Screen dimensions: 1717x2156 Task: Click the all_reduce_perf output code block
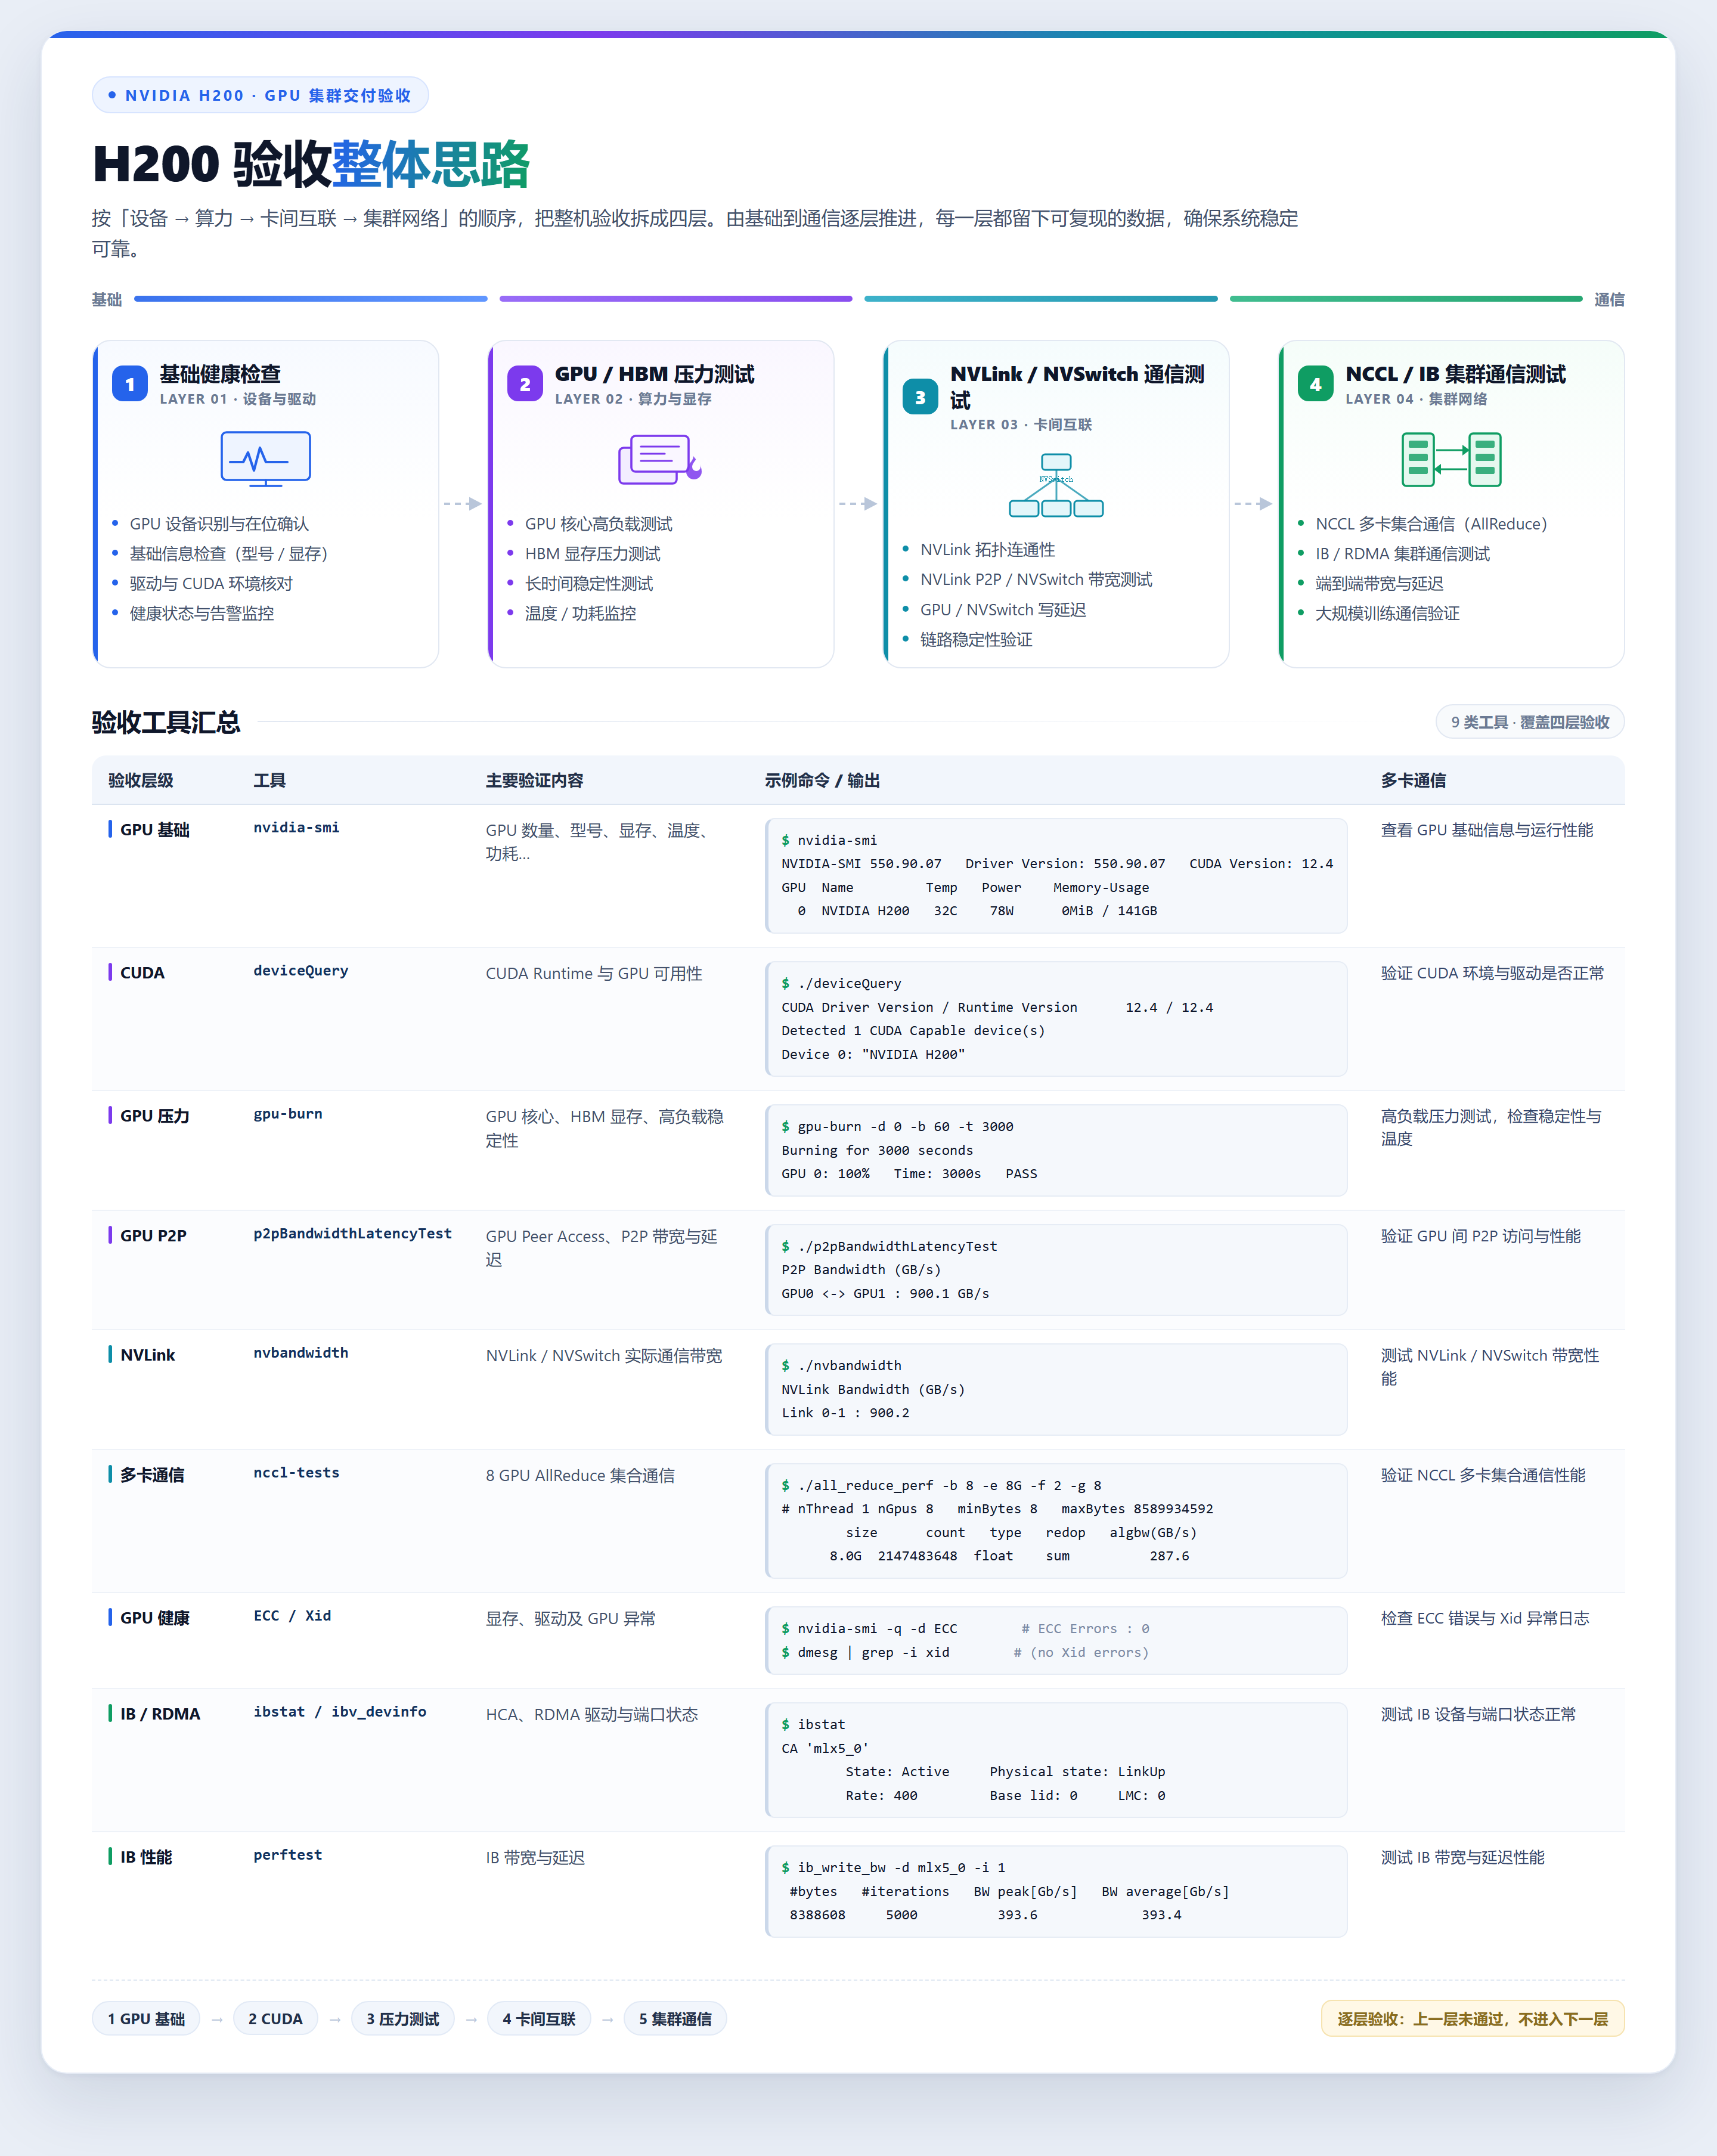pyautogui.click(x=1056, y=1521)
